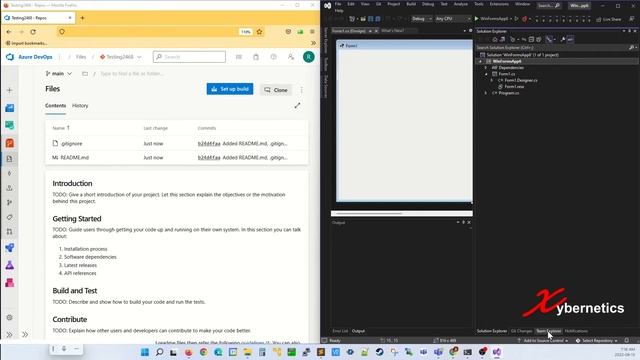Reload the page in Firefox

pos(33,32)
